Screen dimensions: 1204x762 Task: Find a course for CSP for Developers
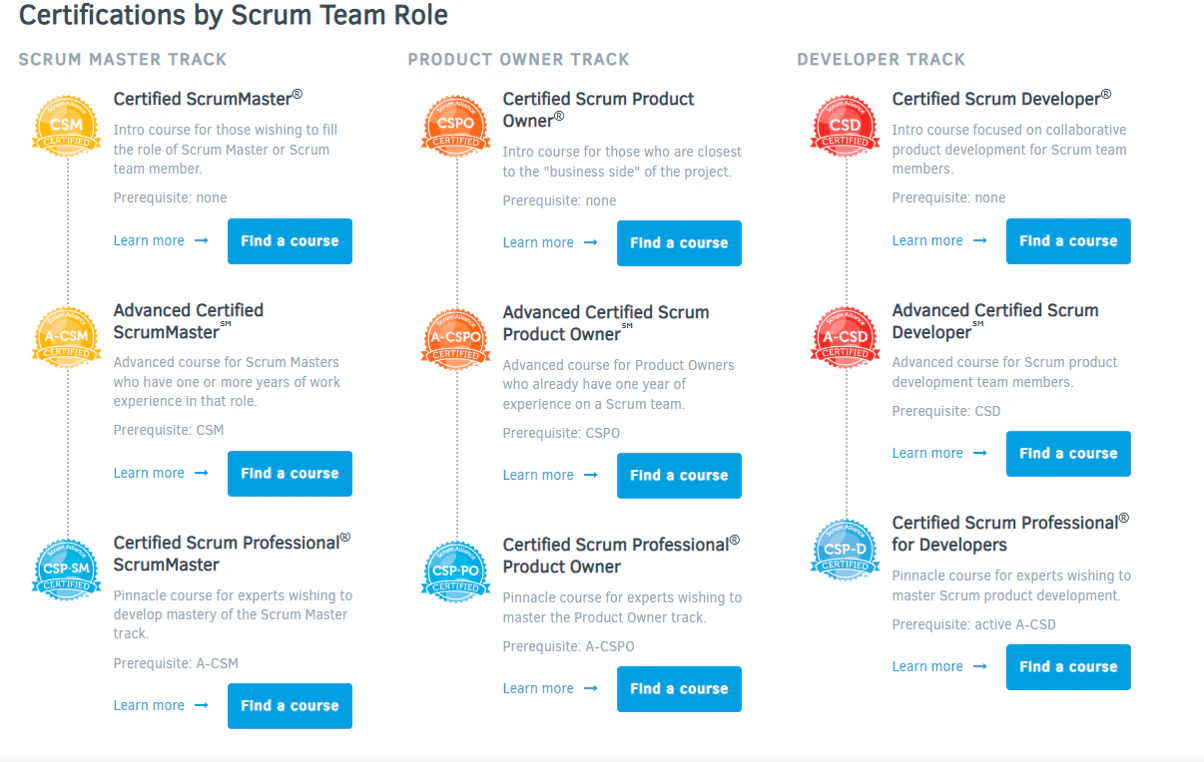click(1068, 667)
